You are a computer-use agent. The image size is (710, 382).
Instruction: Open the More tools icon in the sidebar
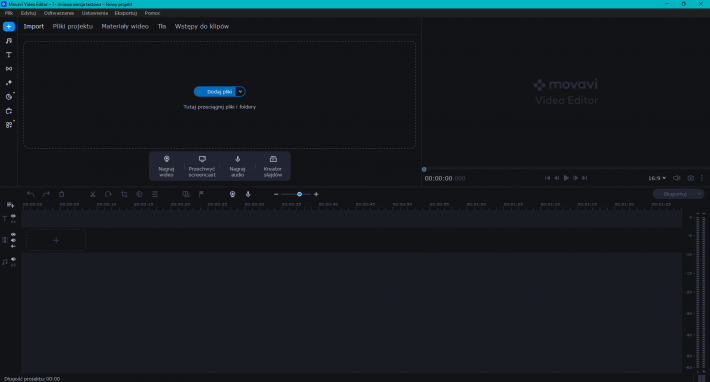[9, 111]
